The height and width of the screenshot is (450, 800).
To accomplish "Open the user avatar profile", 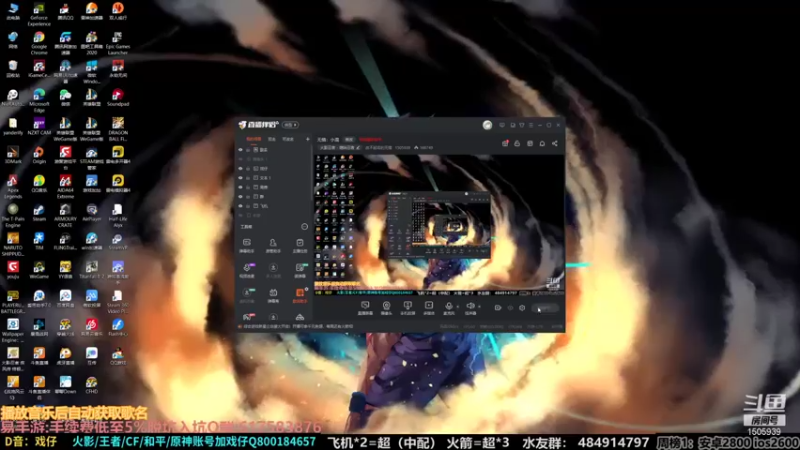I will point(487,125).
